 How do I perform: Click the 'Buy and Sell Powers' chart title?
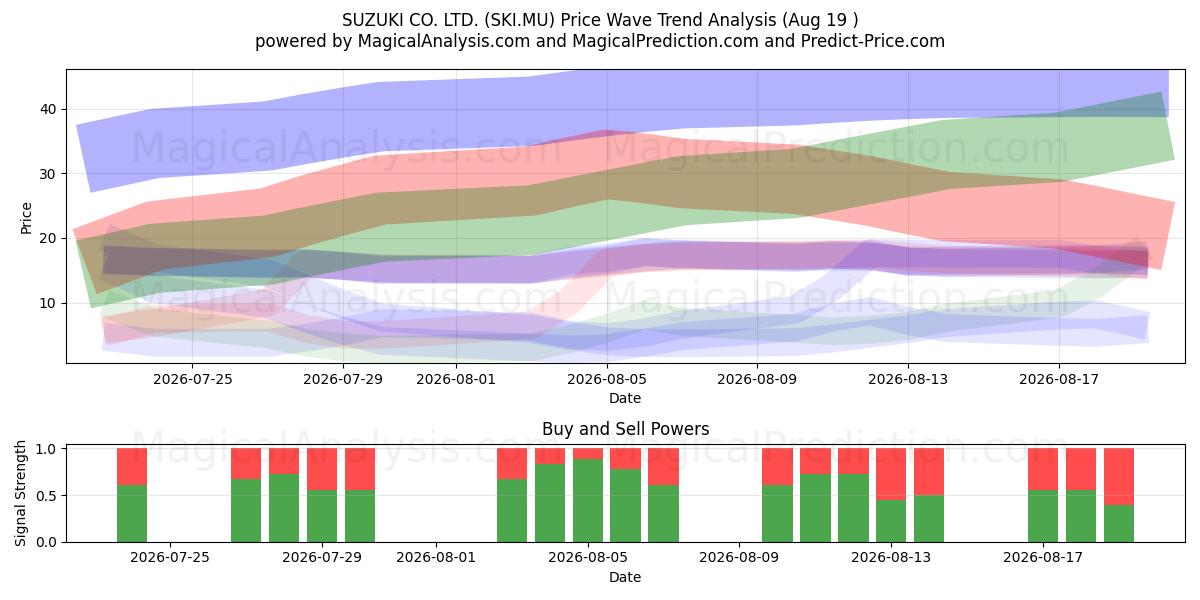626,429
